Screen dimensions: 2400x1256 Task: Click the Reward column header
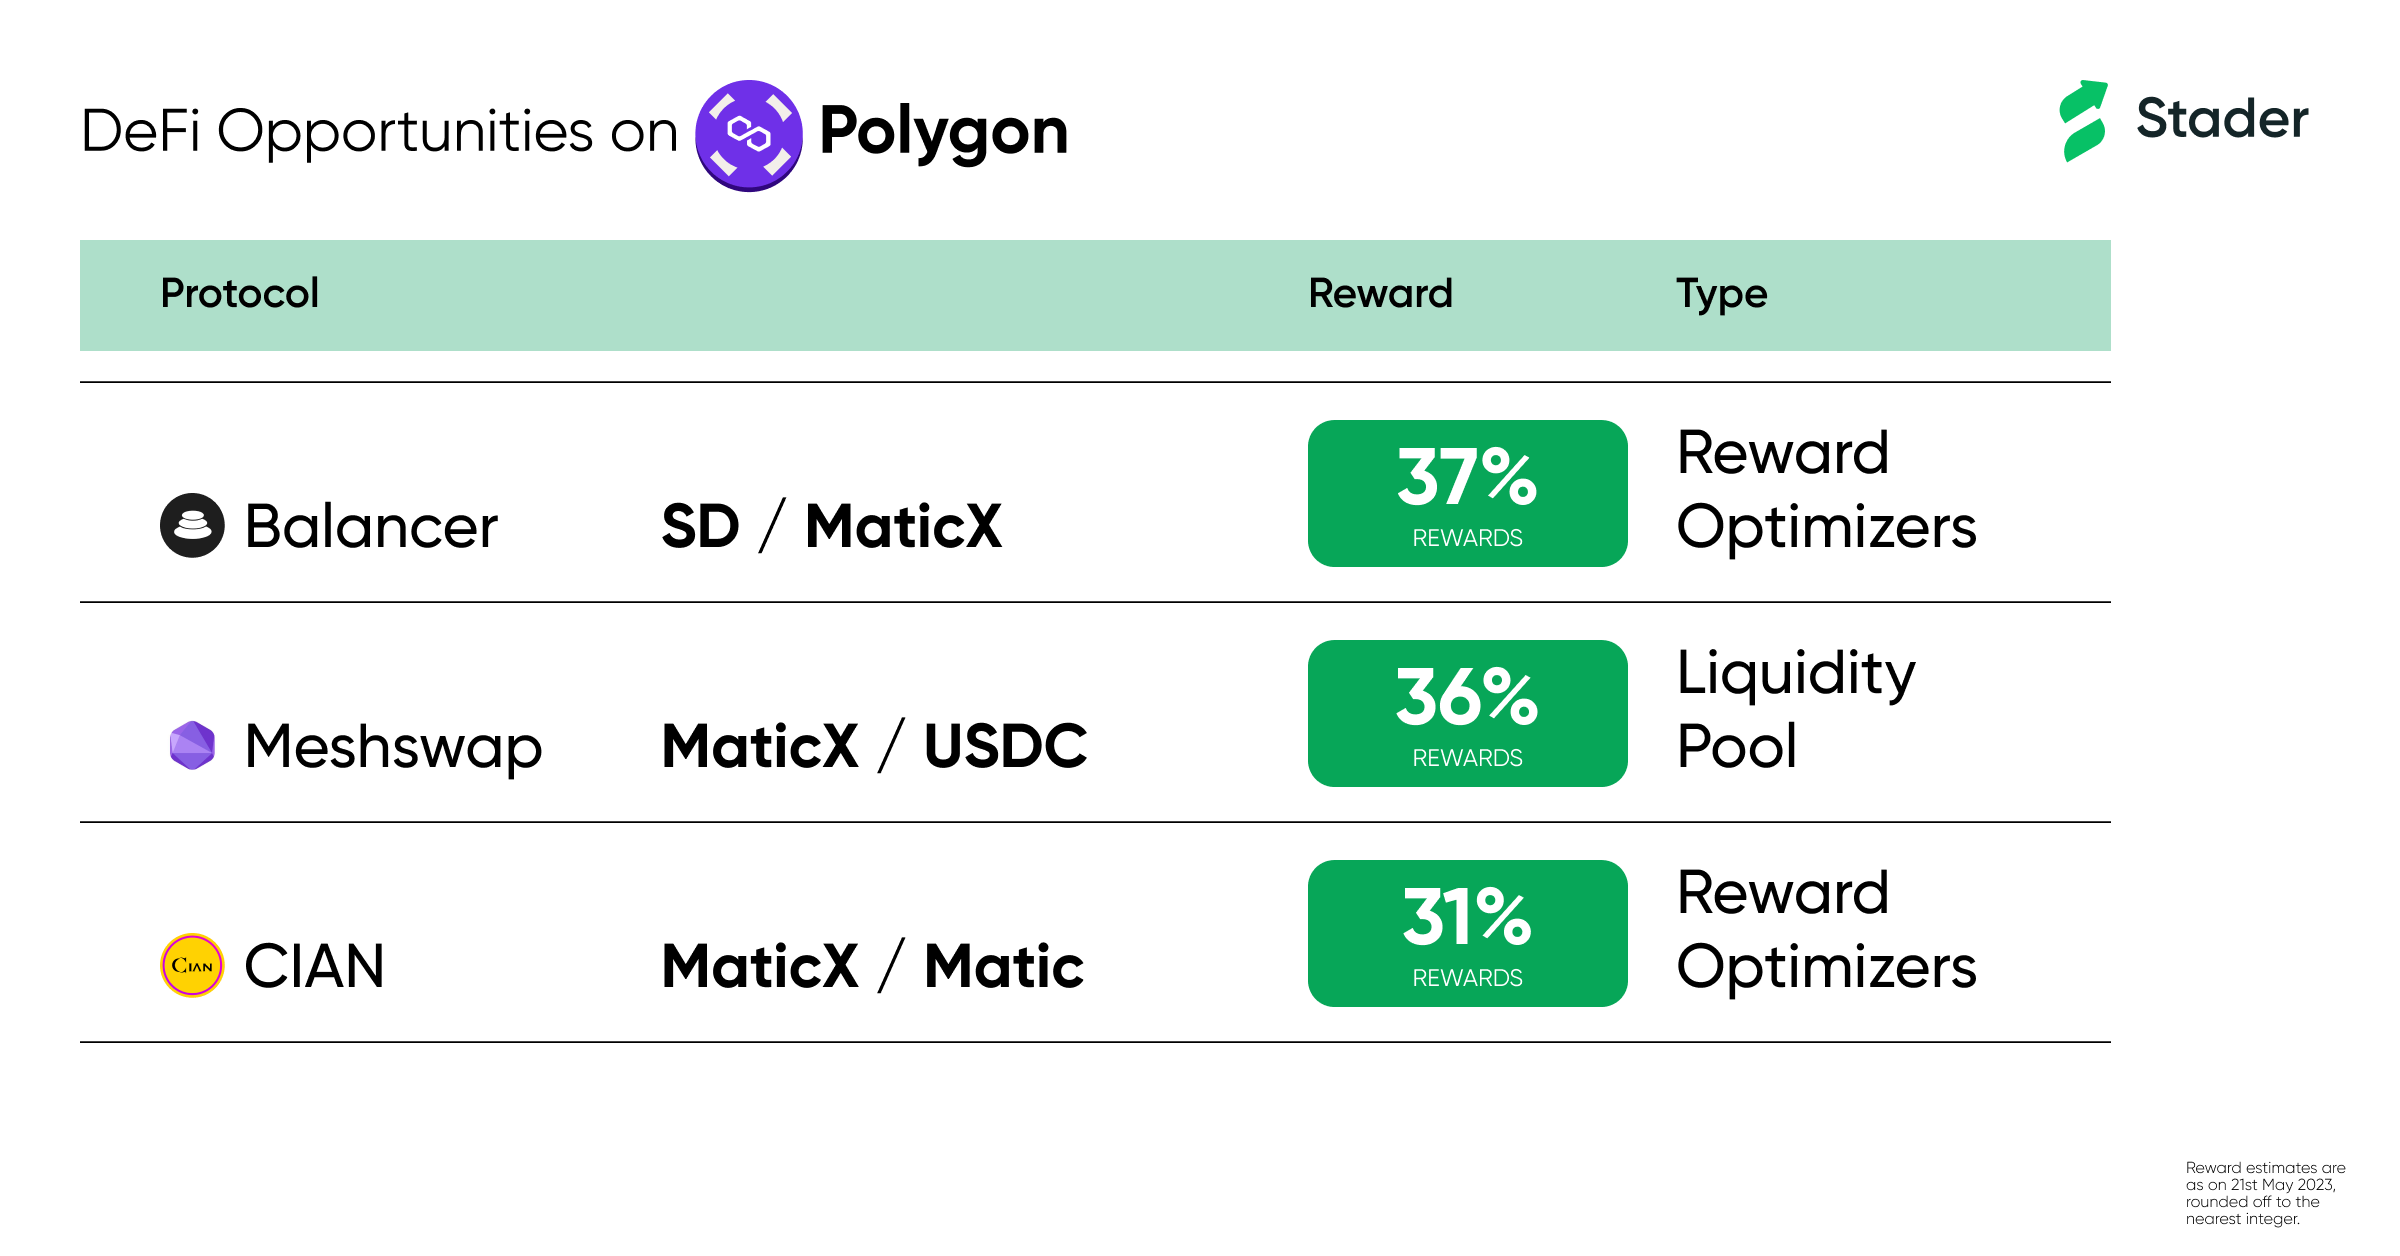coord(1380,294)
